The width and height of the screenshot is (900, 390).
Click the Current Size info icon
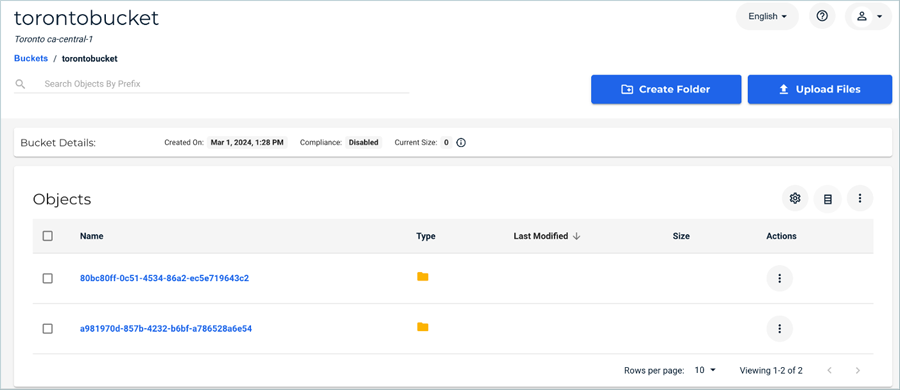(x=460, y=142)
